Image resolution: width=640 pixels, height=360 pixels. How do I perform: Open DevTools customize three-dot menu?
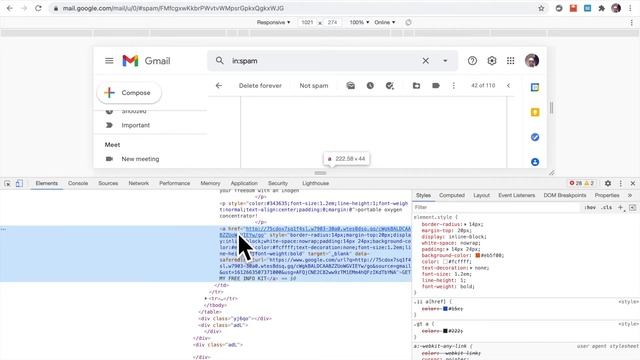point(621,184)
